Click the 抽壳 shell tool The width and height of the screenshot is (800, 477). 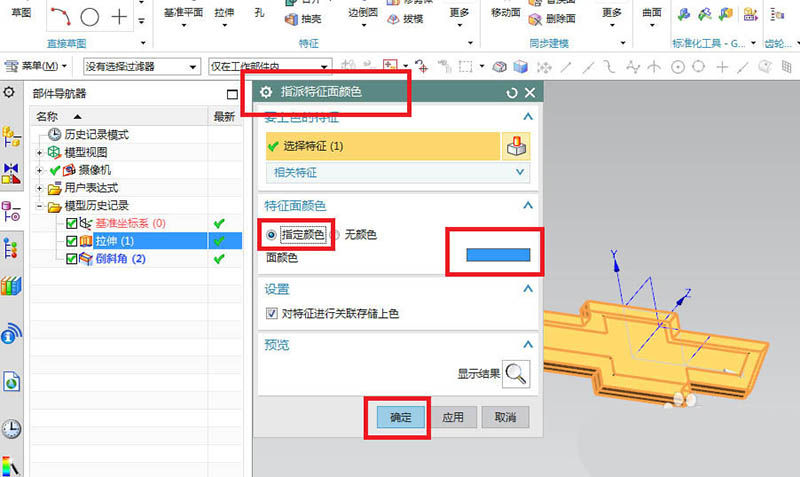coord(303,19)
